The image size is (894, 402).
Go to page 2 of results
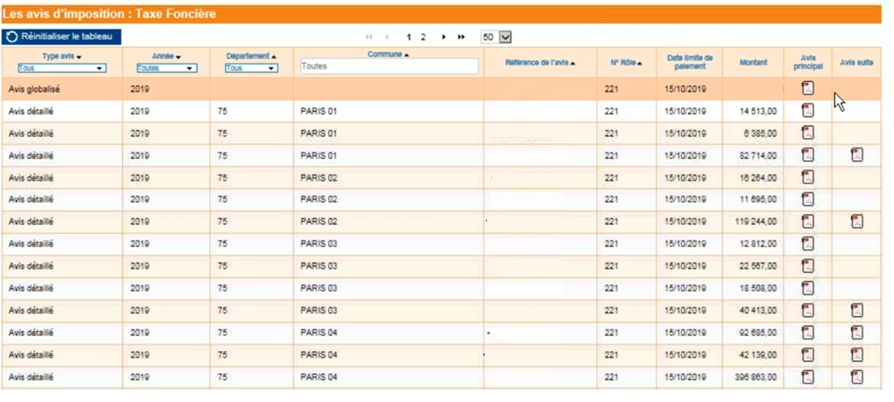423,37
